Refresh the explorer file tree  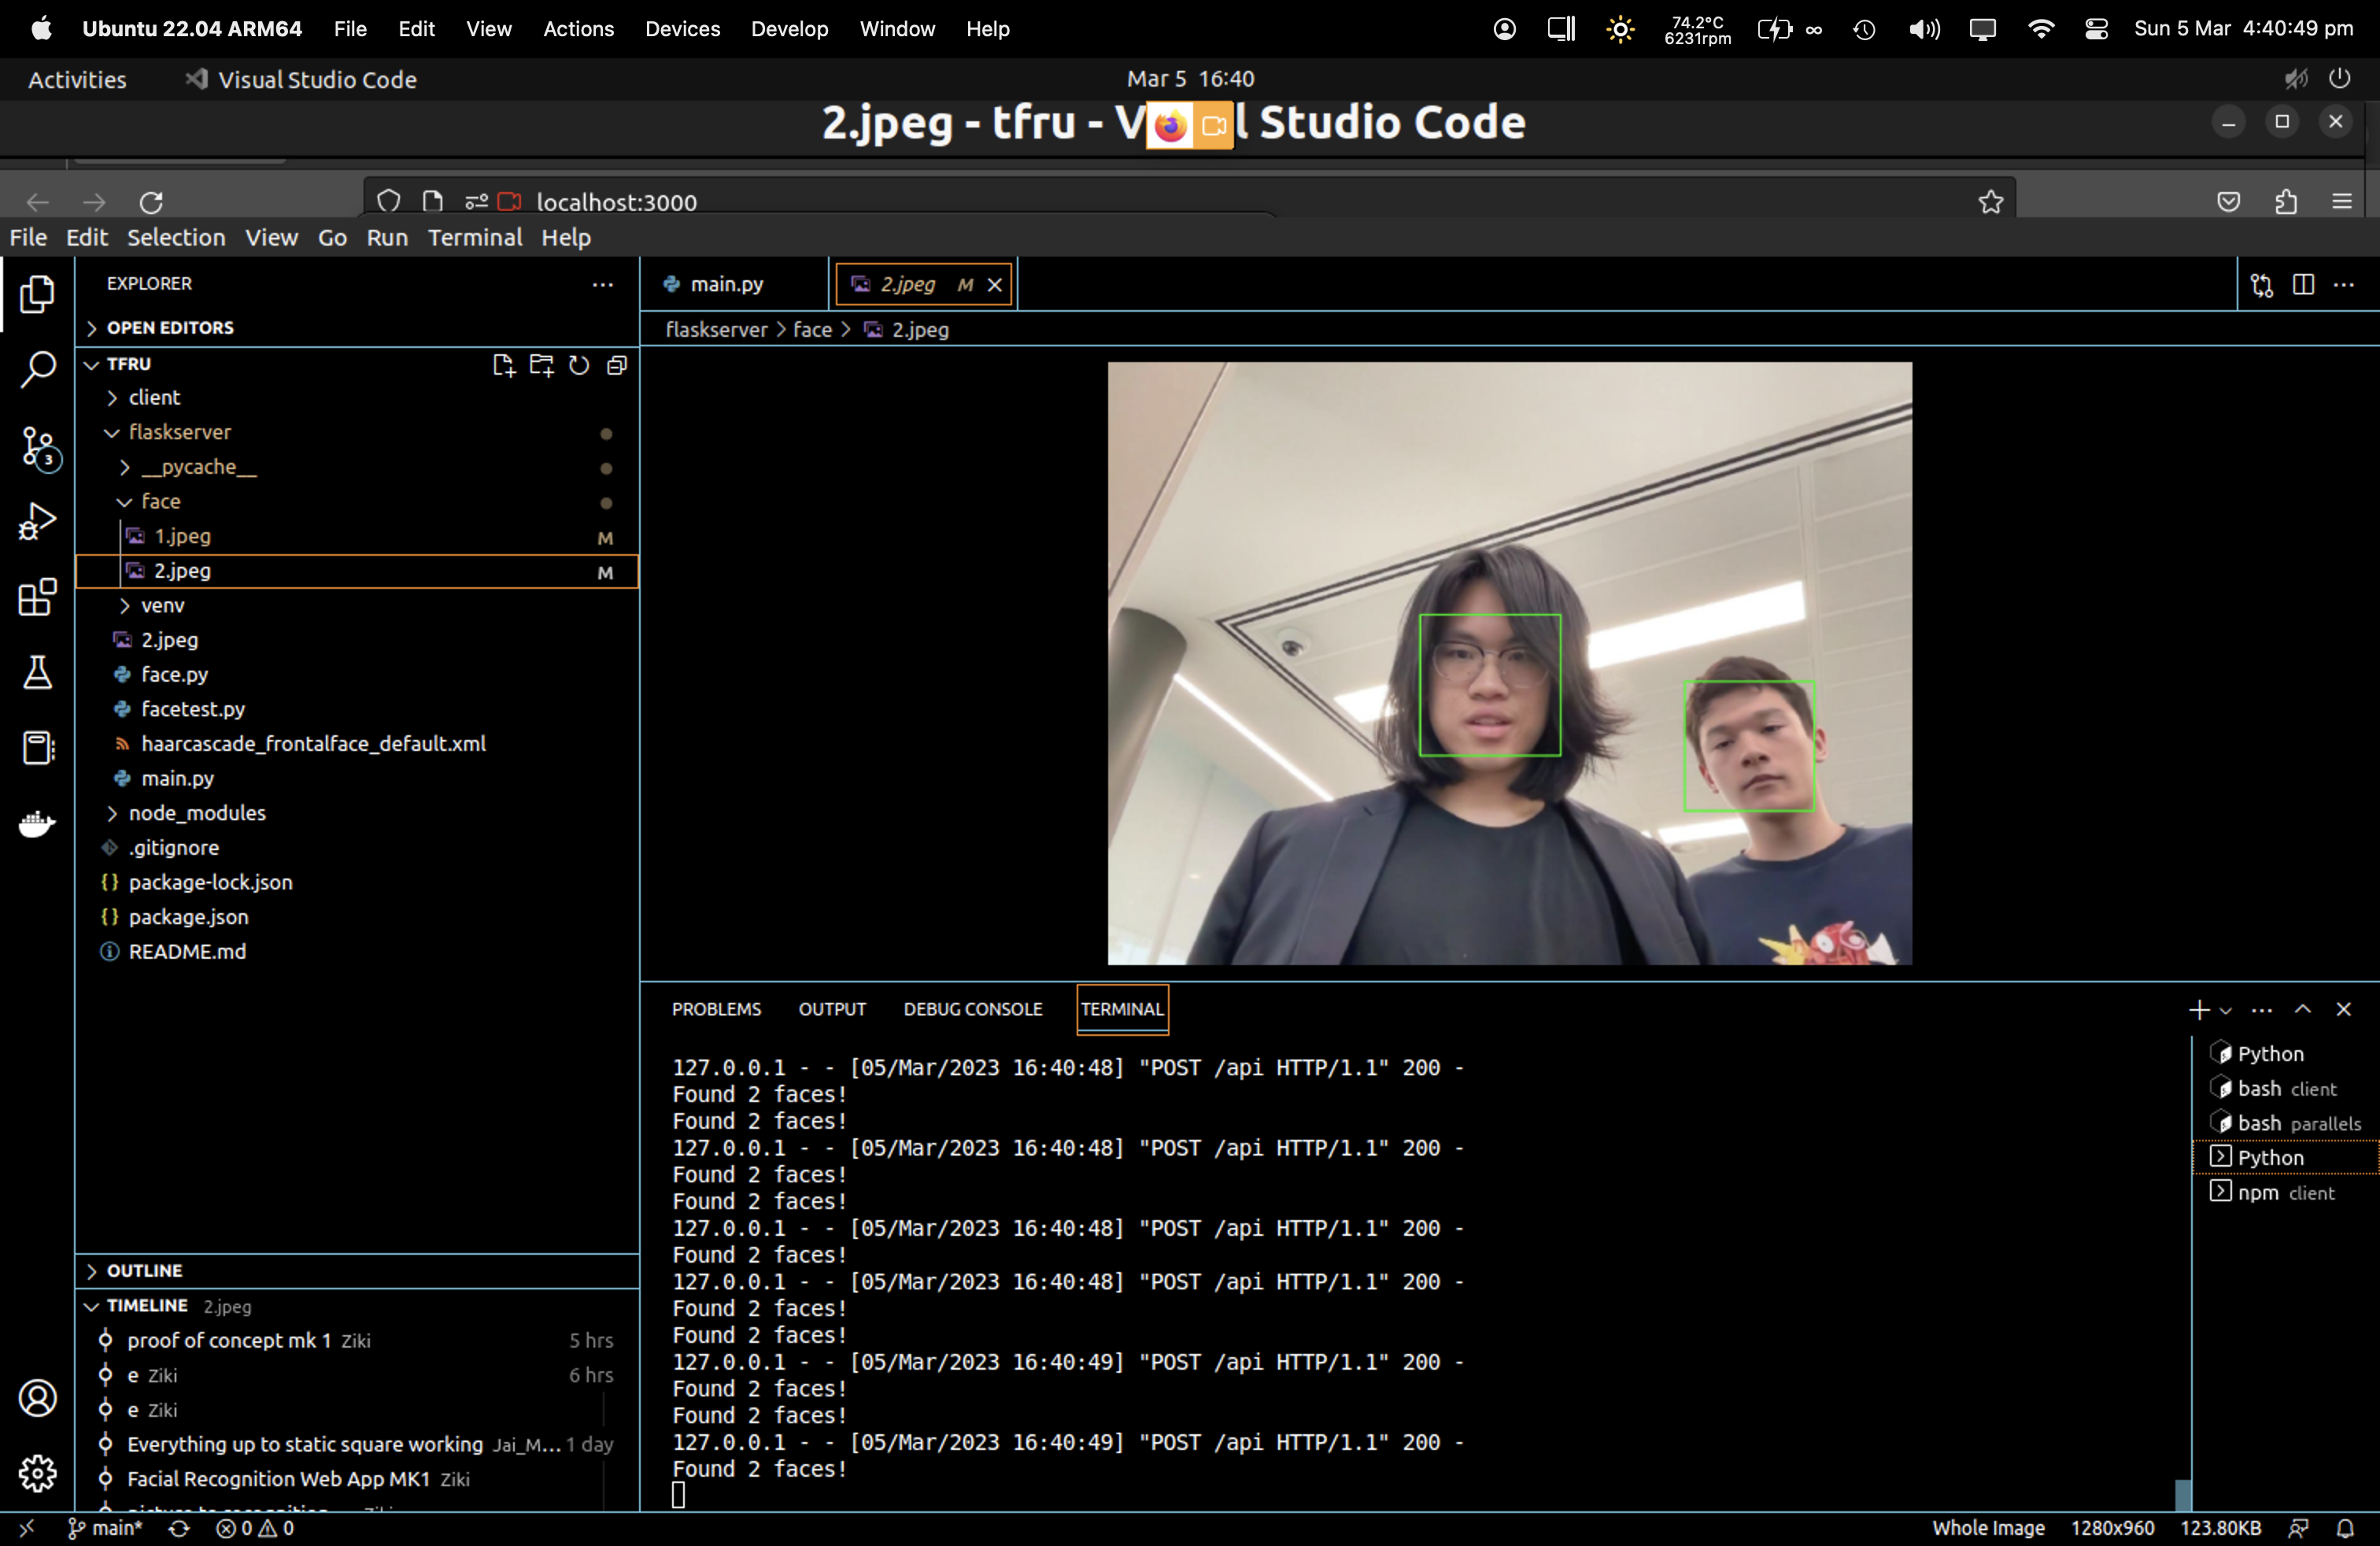[579, 365]
